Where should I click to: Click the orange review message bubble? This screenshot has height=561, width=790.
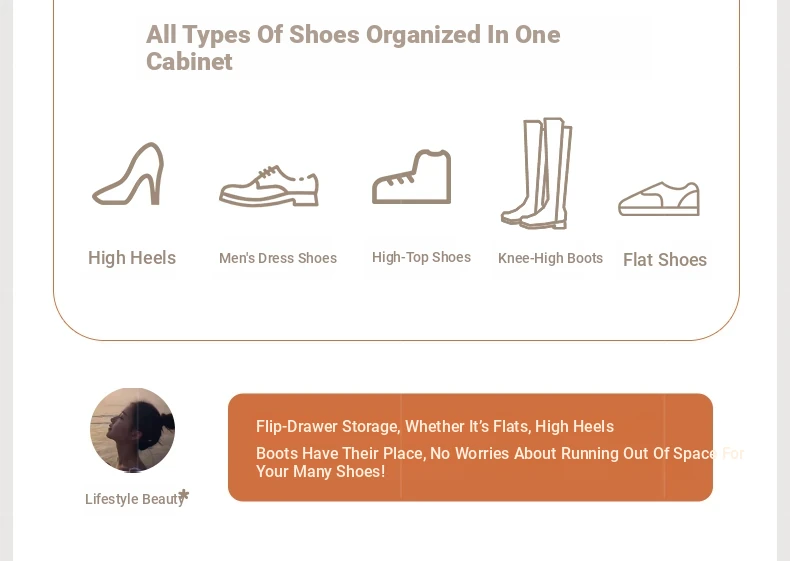pos(471,448)
